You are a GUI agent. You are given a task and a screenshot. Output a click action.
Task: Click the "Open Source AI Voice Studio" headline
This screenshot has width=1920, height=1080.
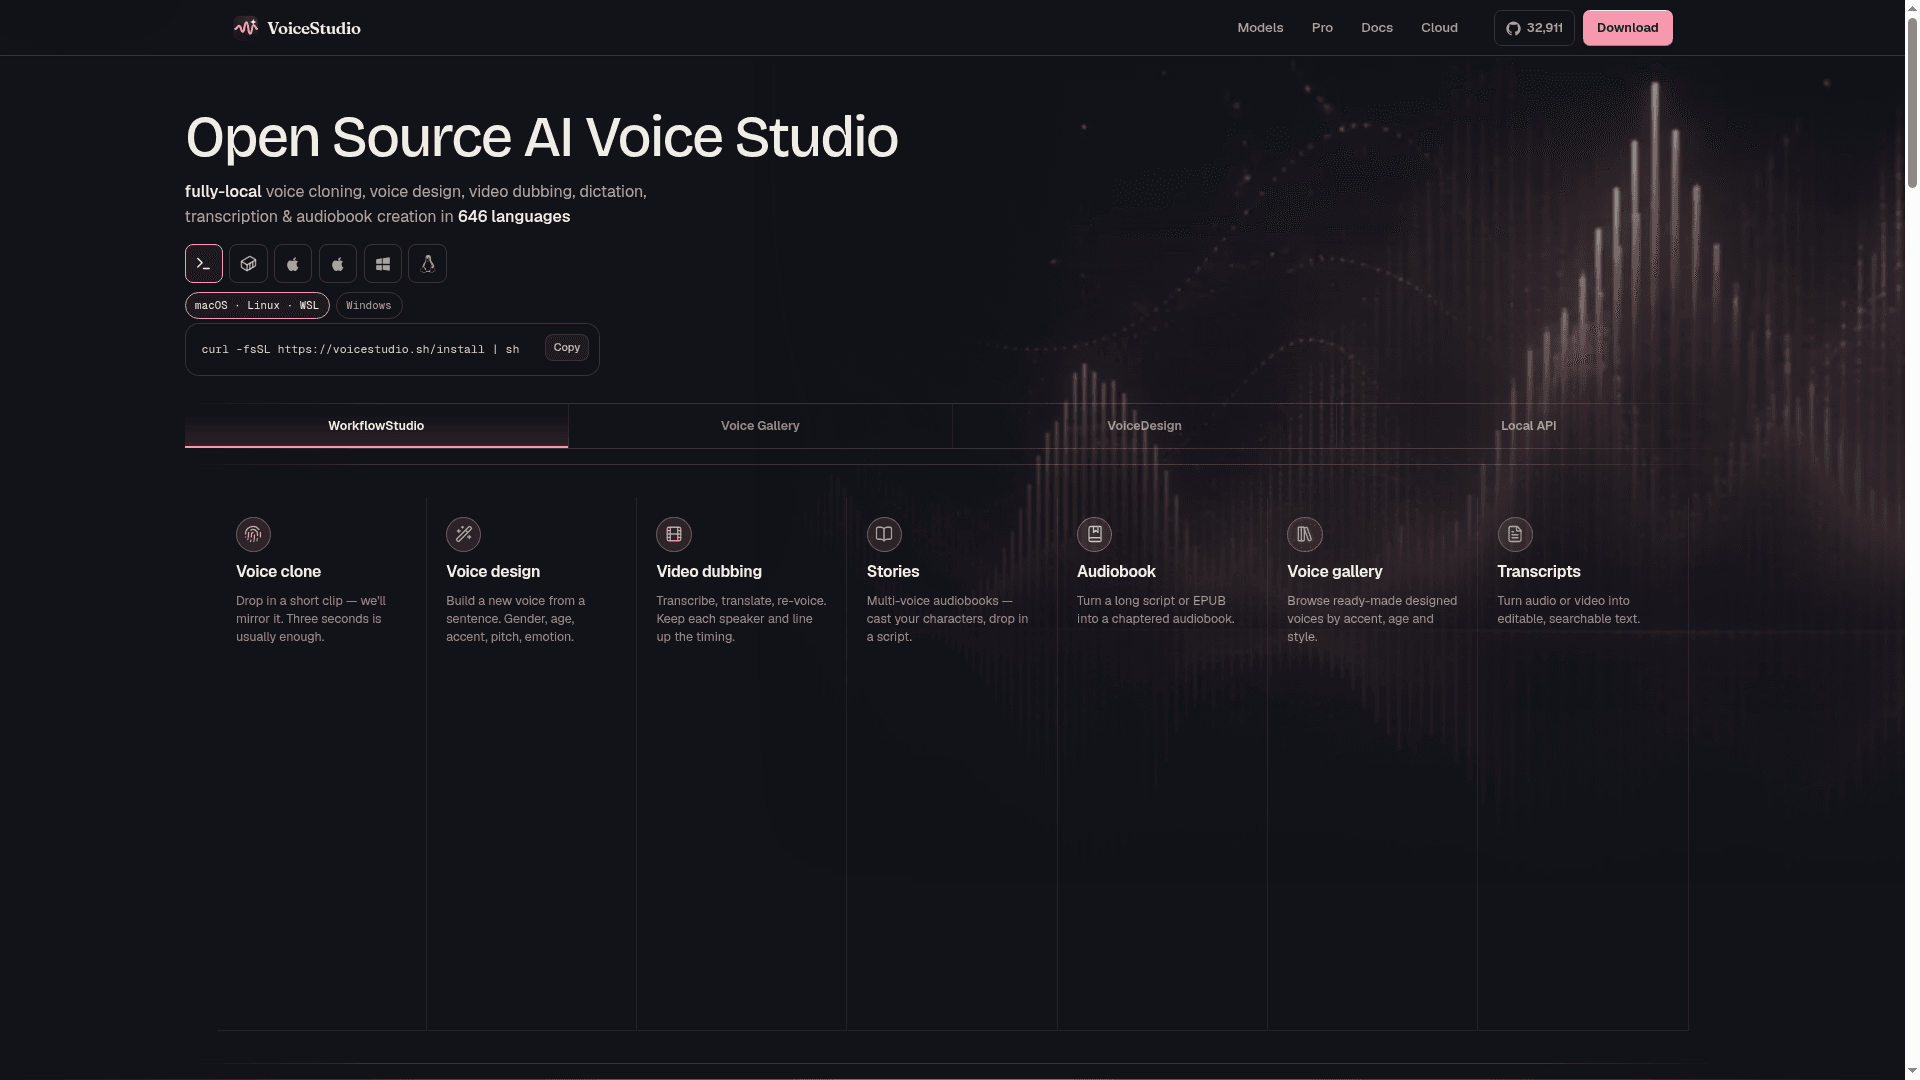tap(541, 138)
